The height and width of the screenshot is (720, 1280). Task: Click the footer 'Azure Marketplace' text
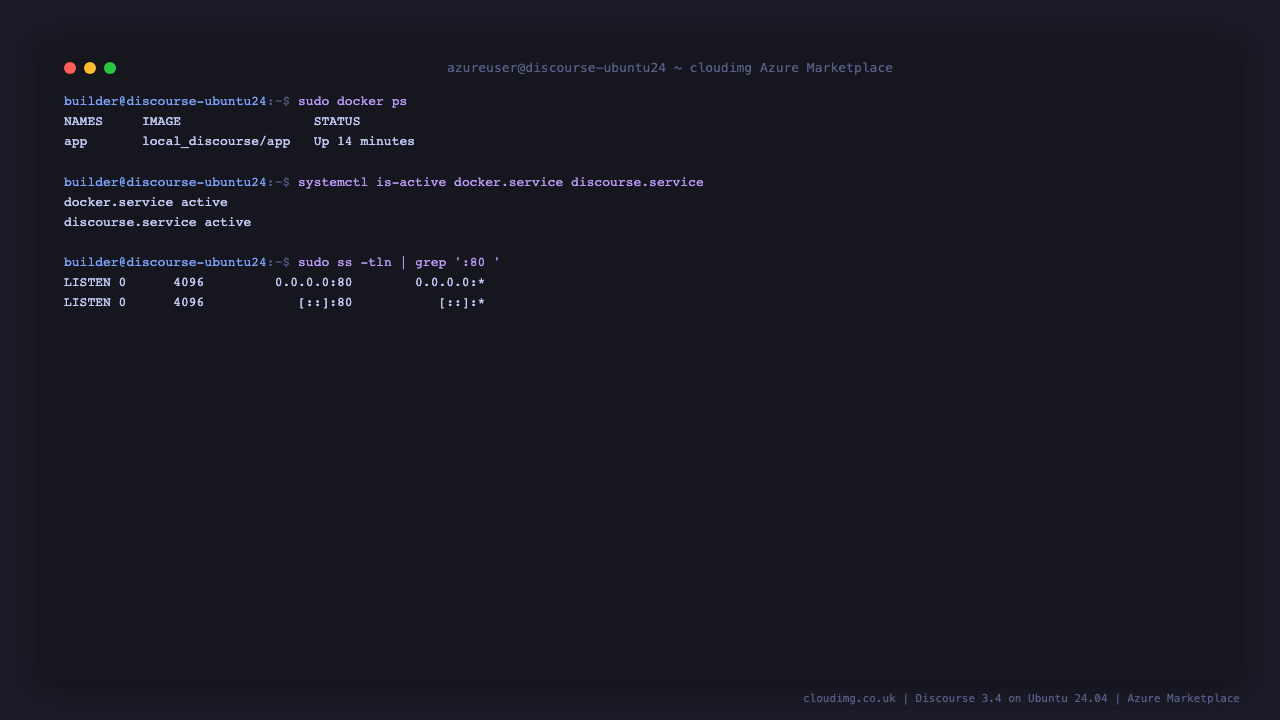[1183, 698]
